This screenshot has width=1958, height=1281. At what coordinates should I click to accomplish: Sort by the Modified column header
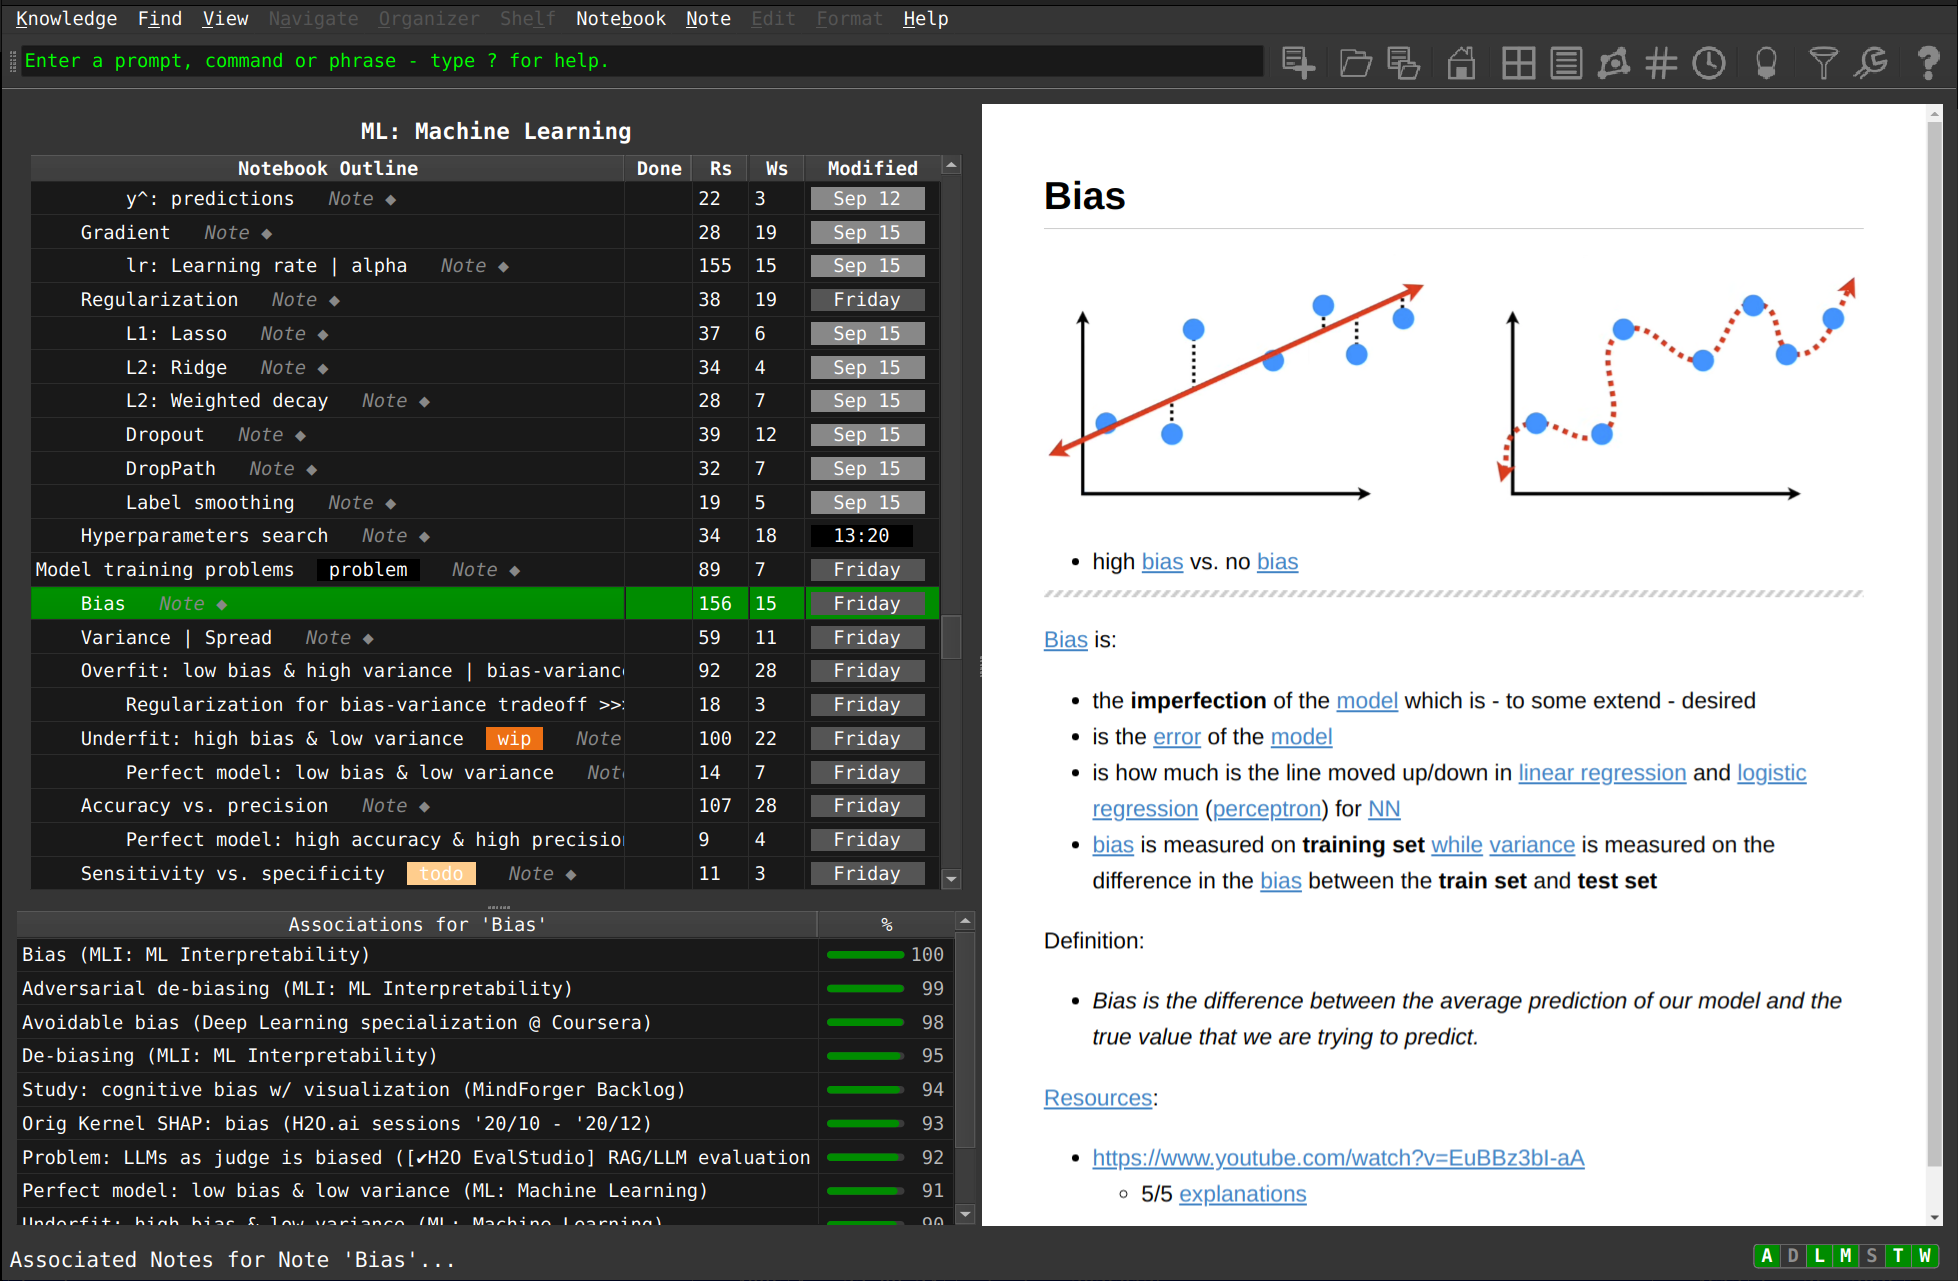(x=872, y=168)
